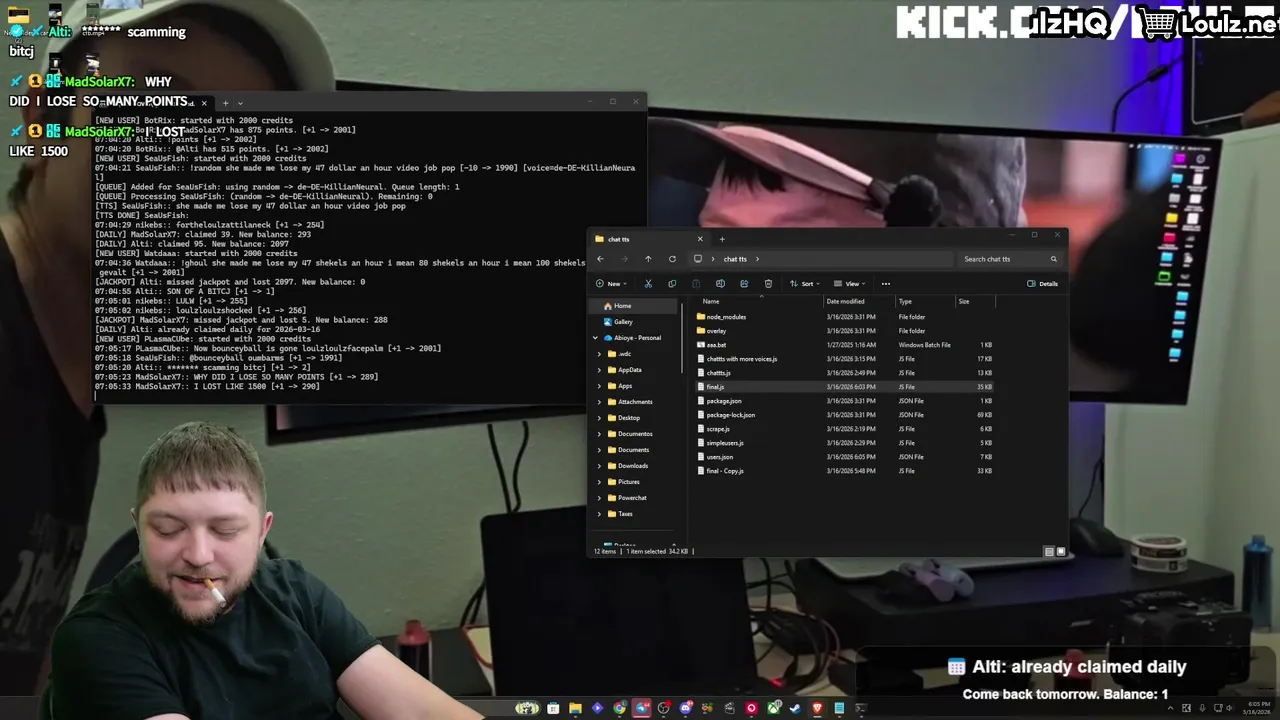Open a new terminal tab
This screenshot has width=1280, height=720.
225,103
